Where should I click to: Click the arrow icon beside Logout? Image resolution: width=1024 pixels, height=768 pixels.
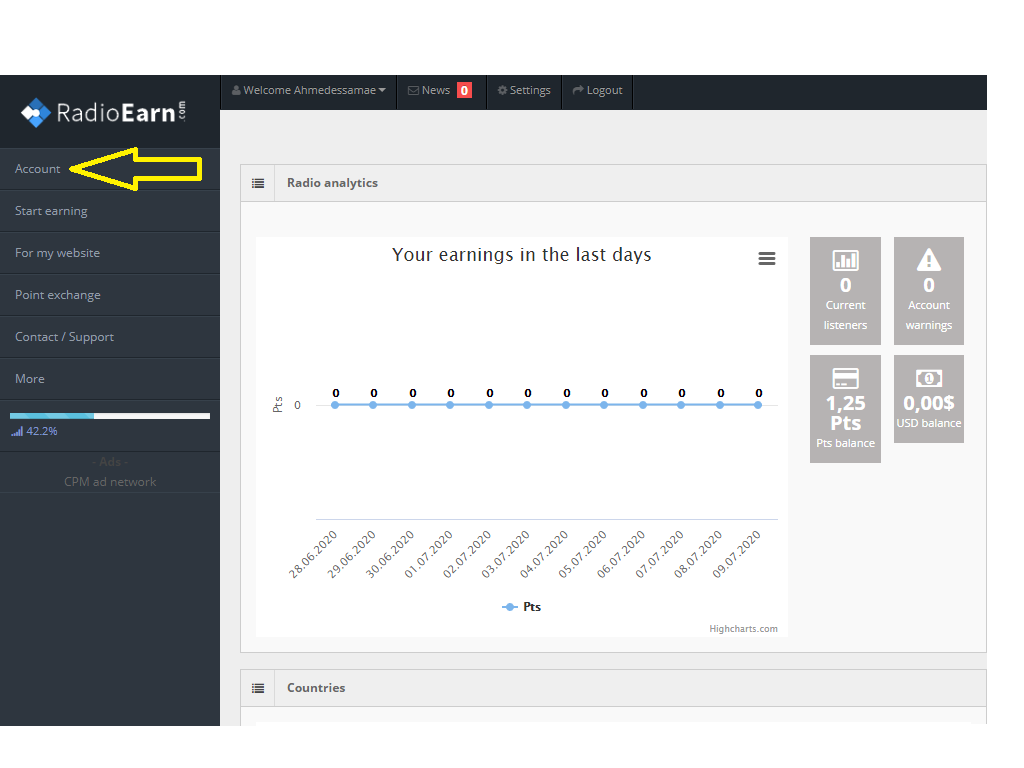click(x=578, y=90)
